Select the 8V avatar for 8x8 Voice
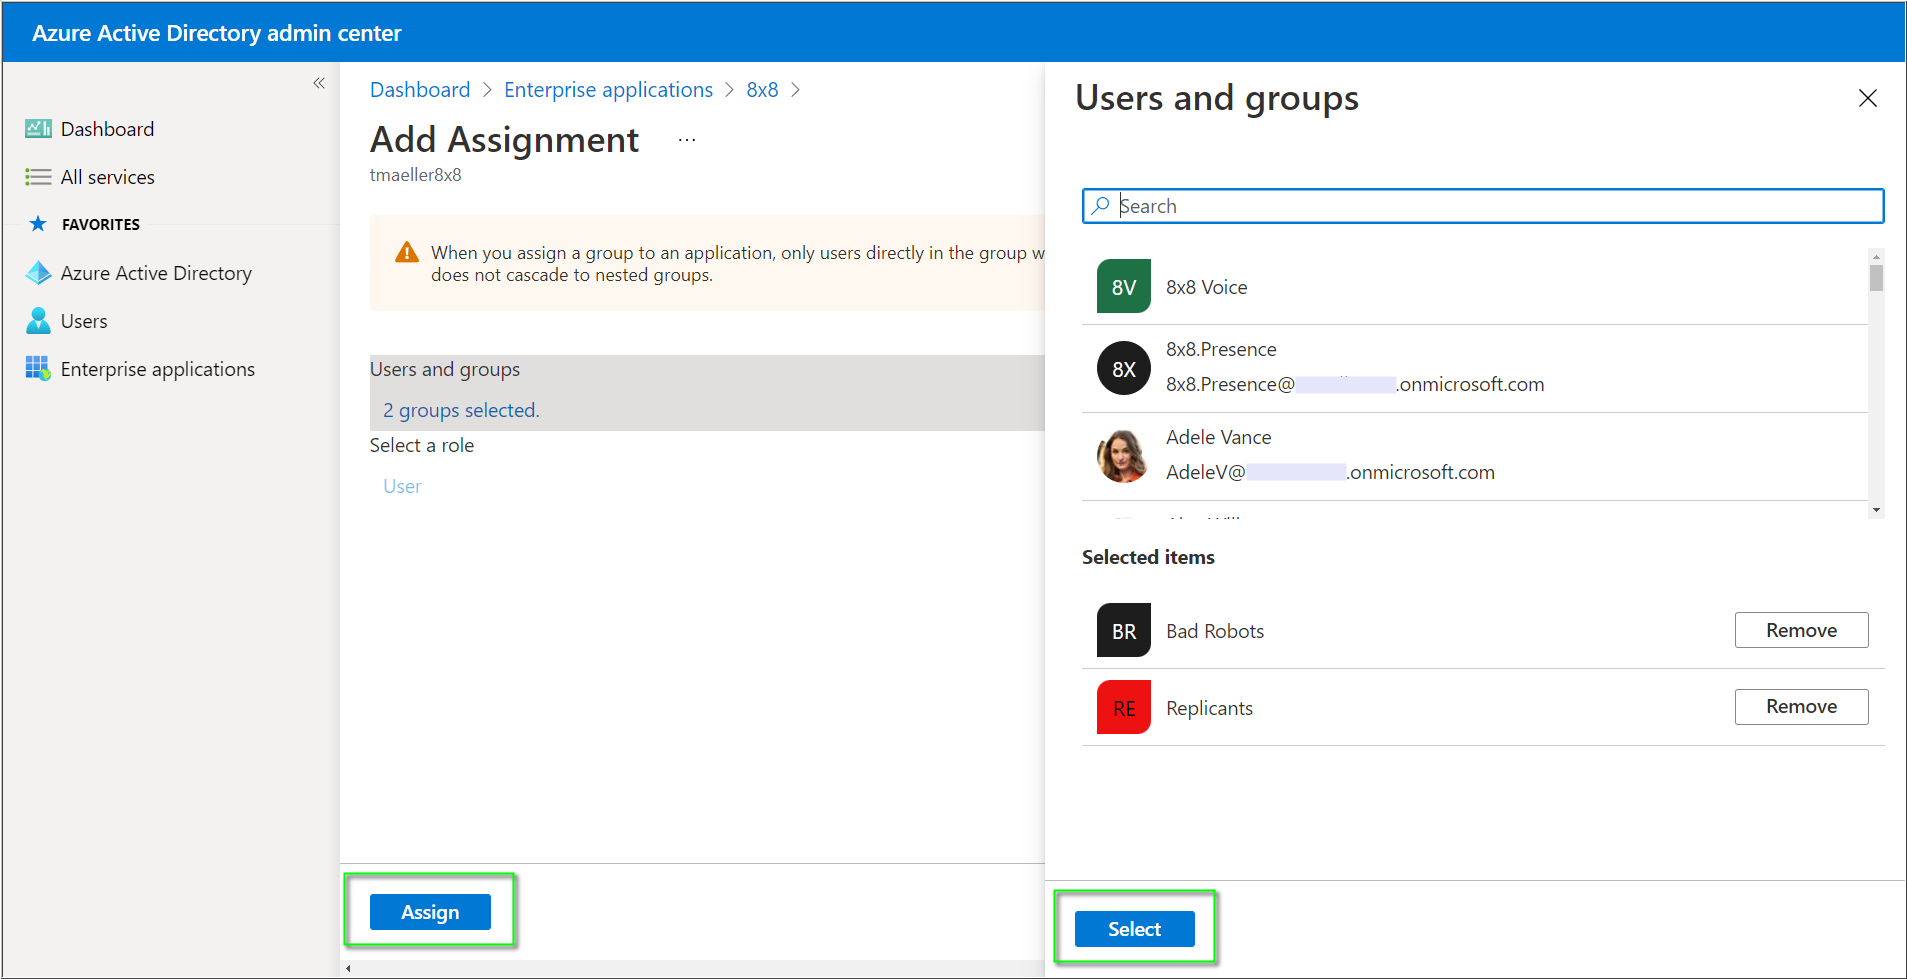This screenshot has width=1907, height=979. [x=1124, y=287]
